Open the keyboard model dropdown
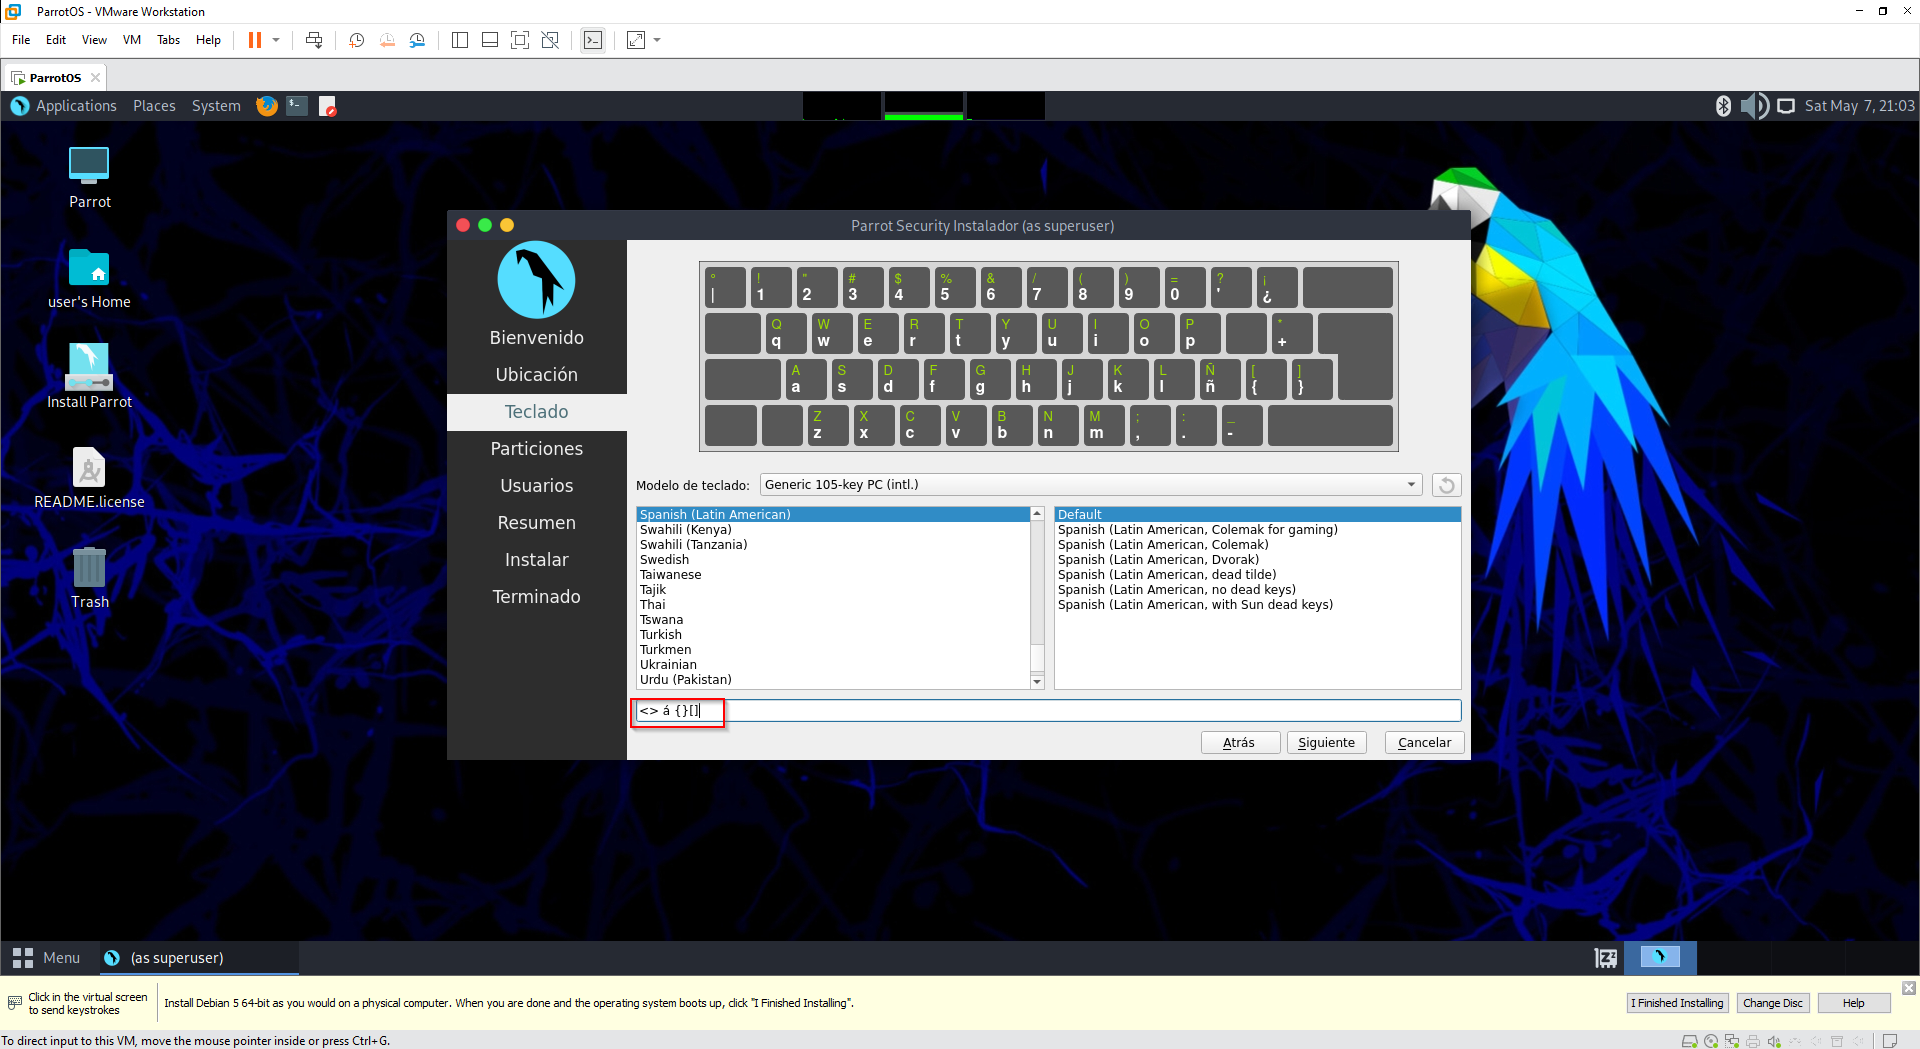The height and width of the screenshot is (1049, 1920). (x=1091, y=485)
